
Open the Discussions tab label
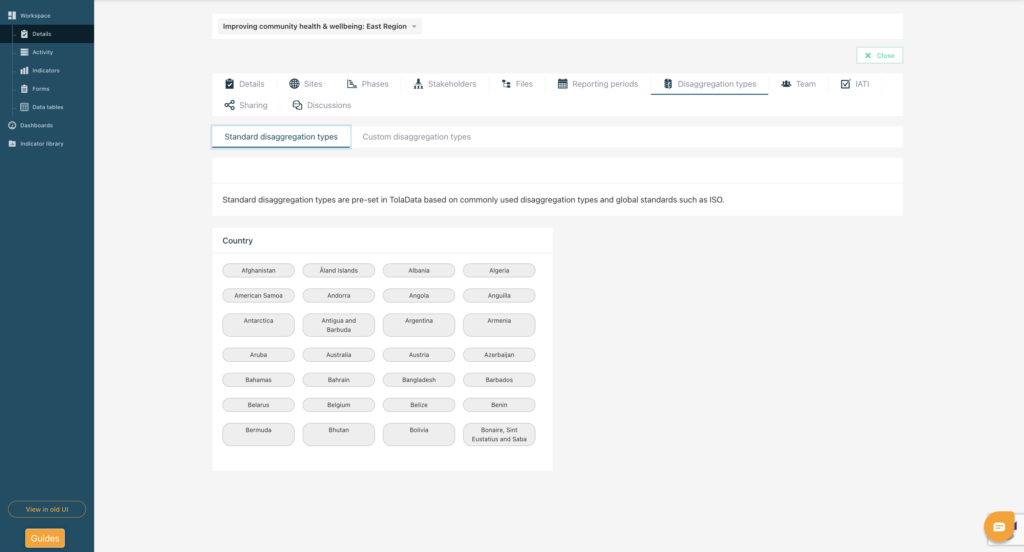point(328,105)
